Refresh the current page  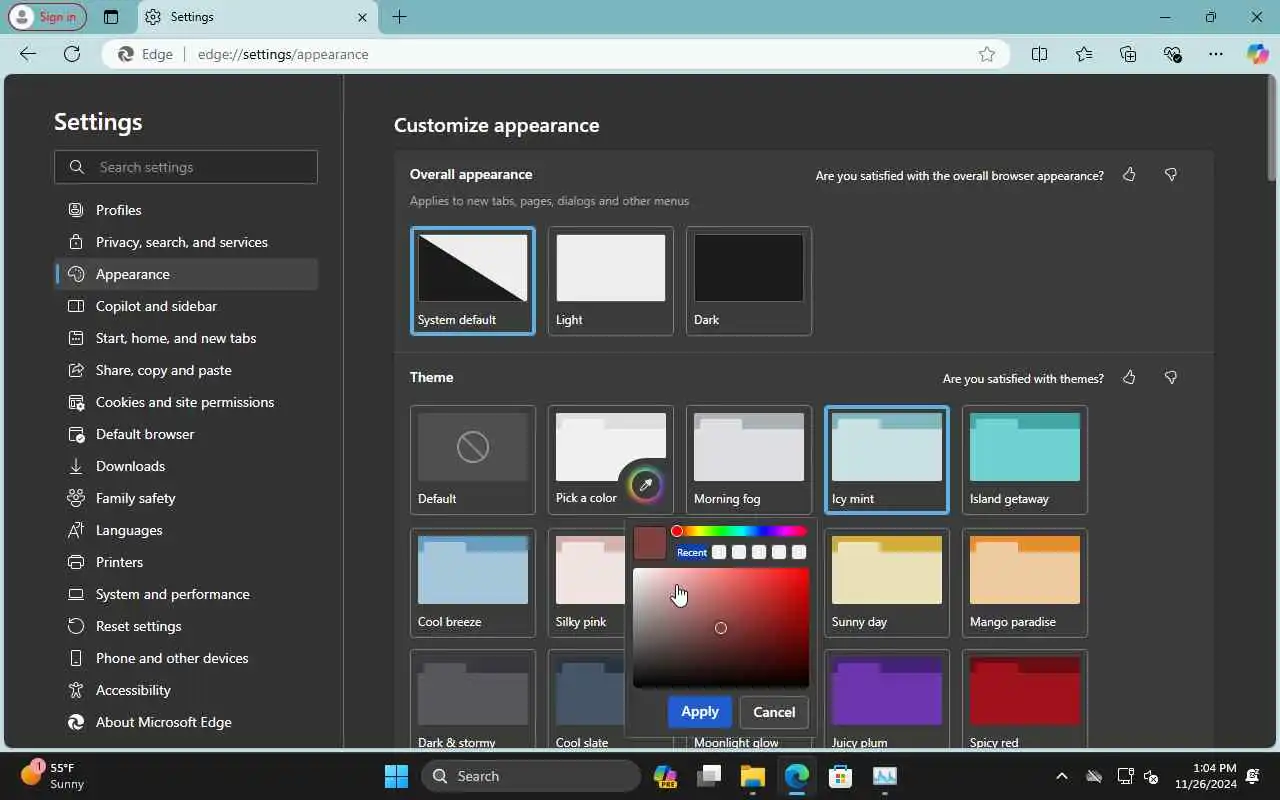(72, 54)
